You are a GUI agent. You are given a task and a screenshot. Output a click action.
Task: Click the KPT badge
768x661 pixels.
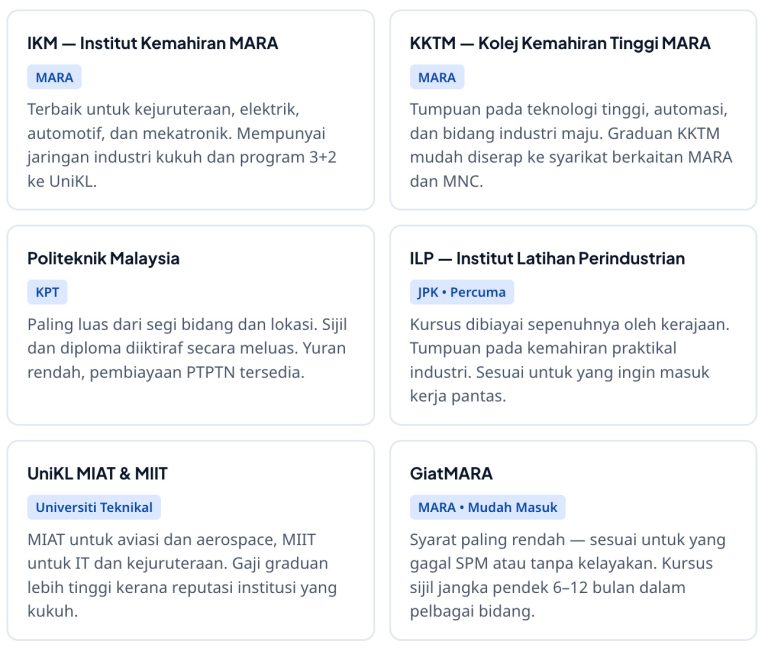pos(47,292)
